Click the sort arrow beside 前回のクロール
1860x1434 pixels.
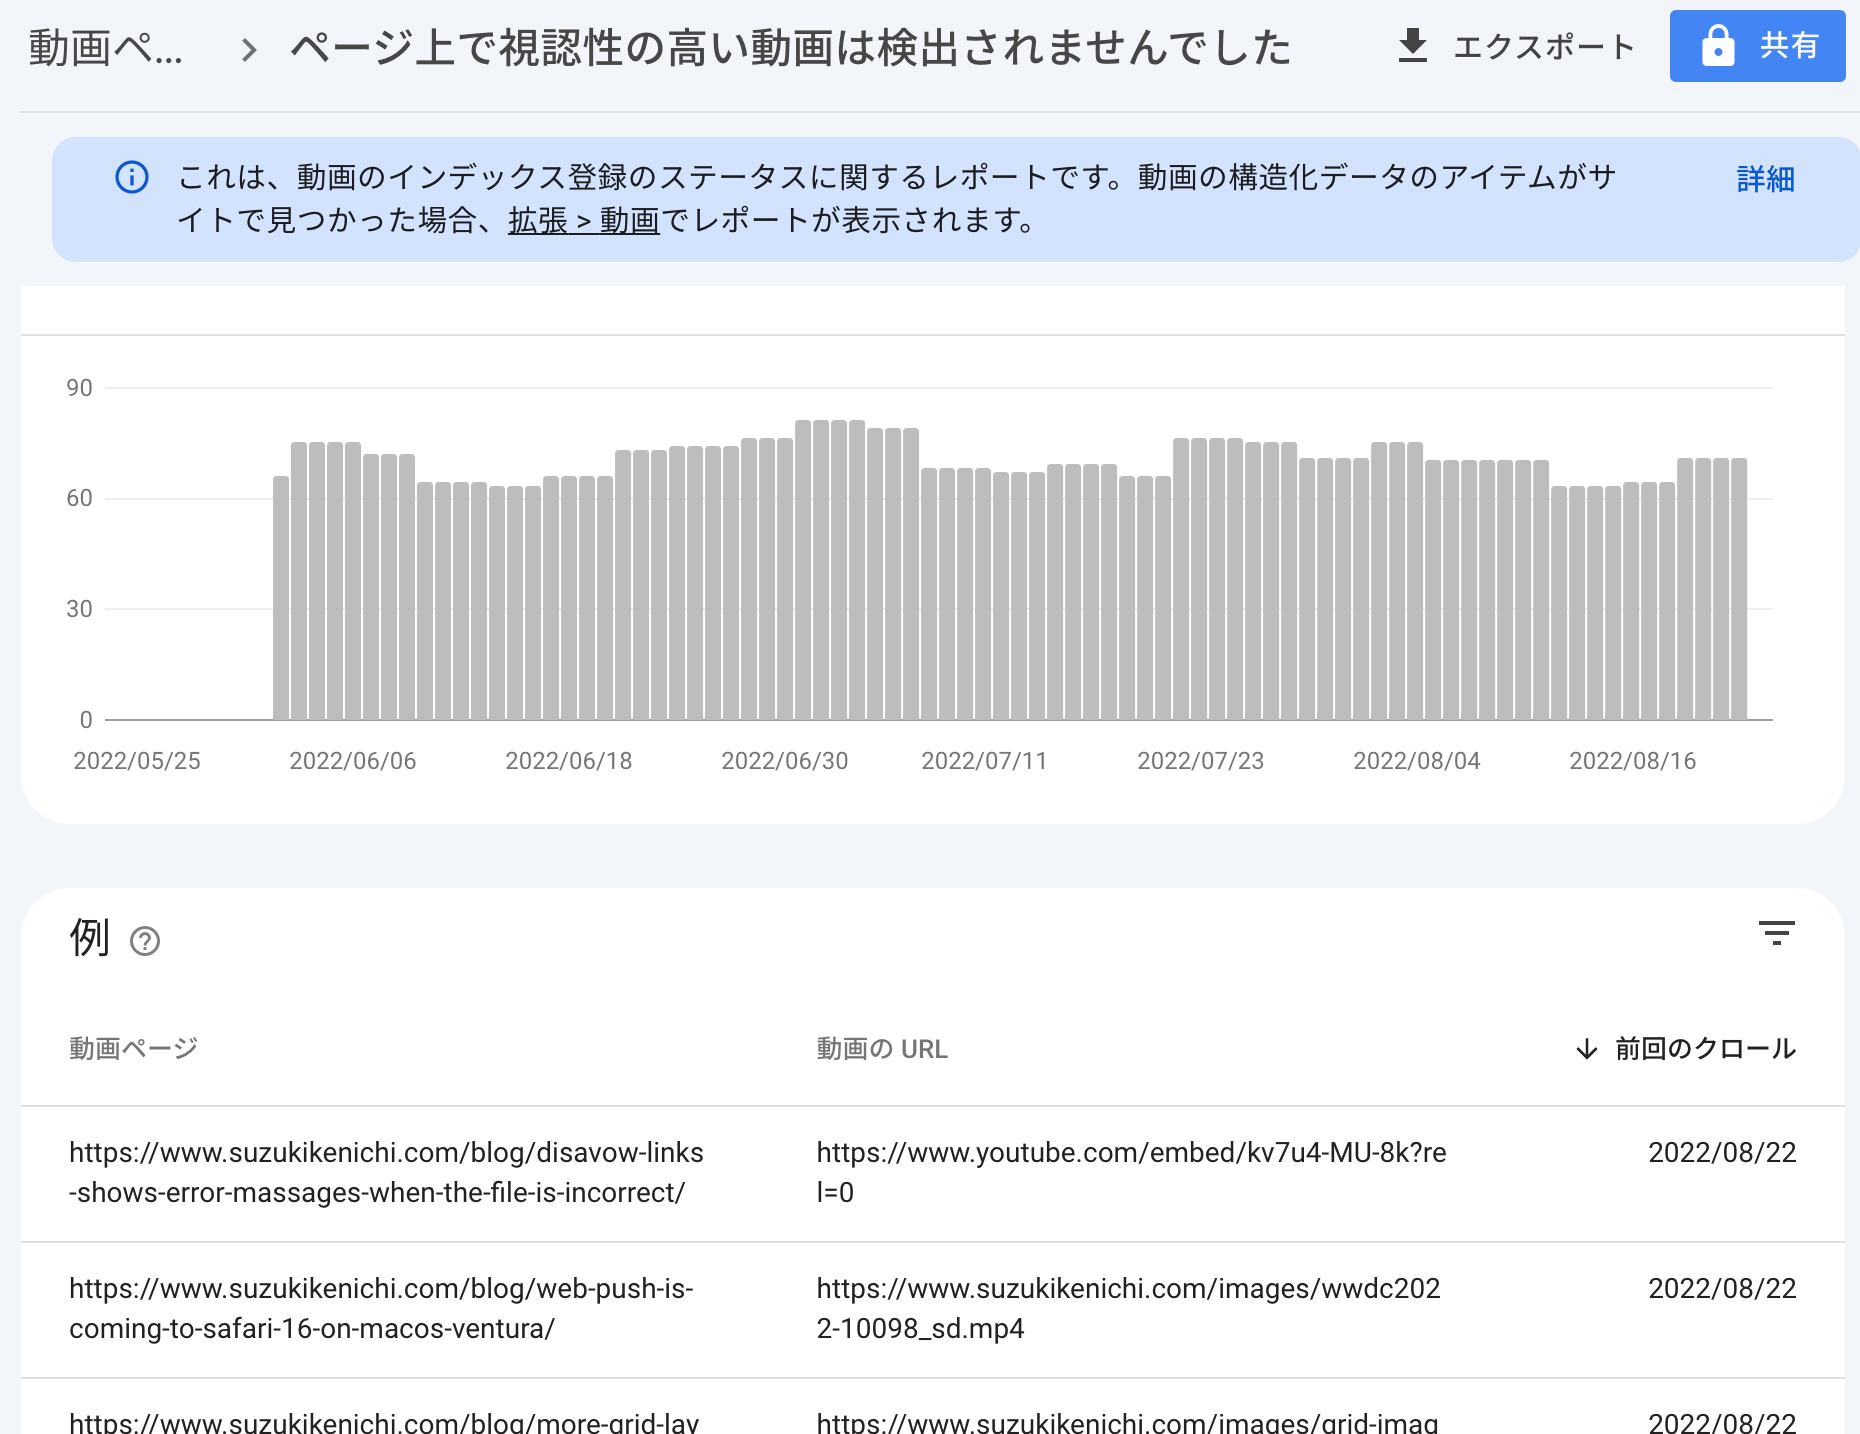coord(1586,1049)
